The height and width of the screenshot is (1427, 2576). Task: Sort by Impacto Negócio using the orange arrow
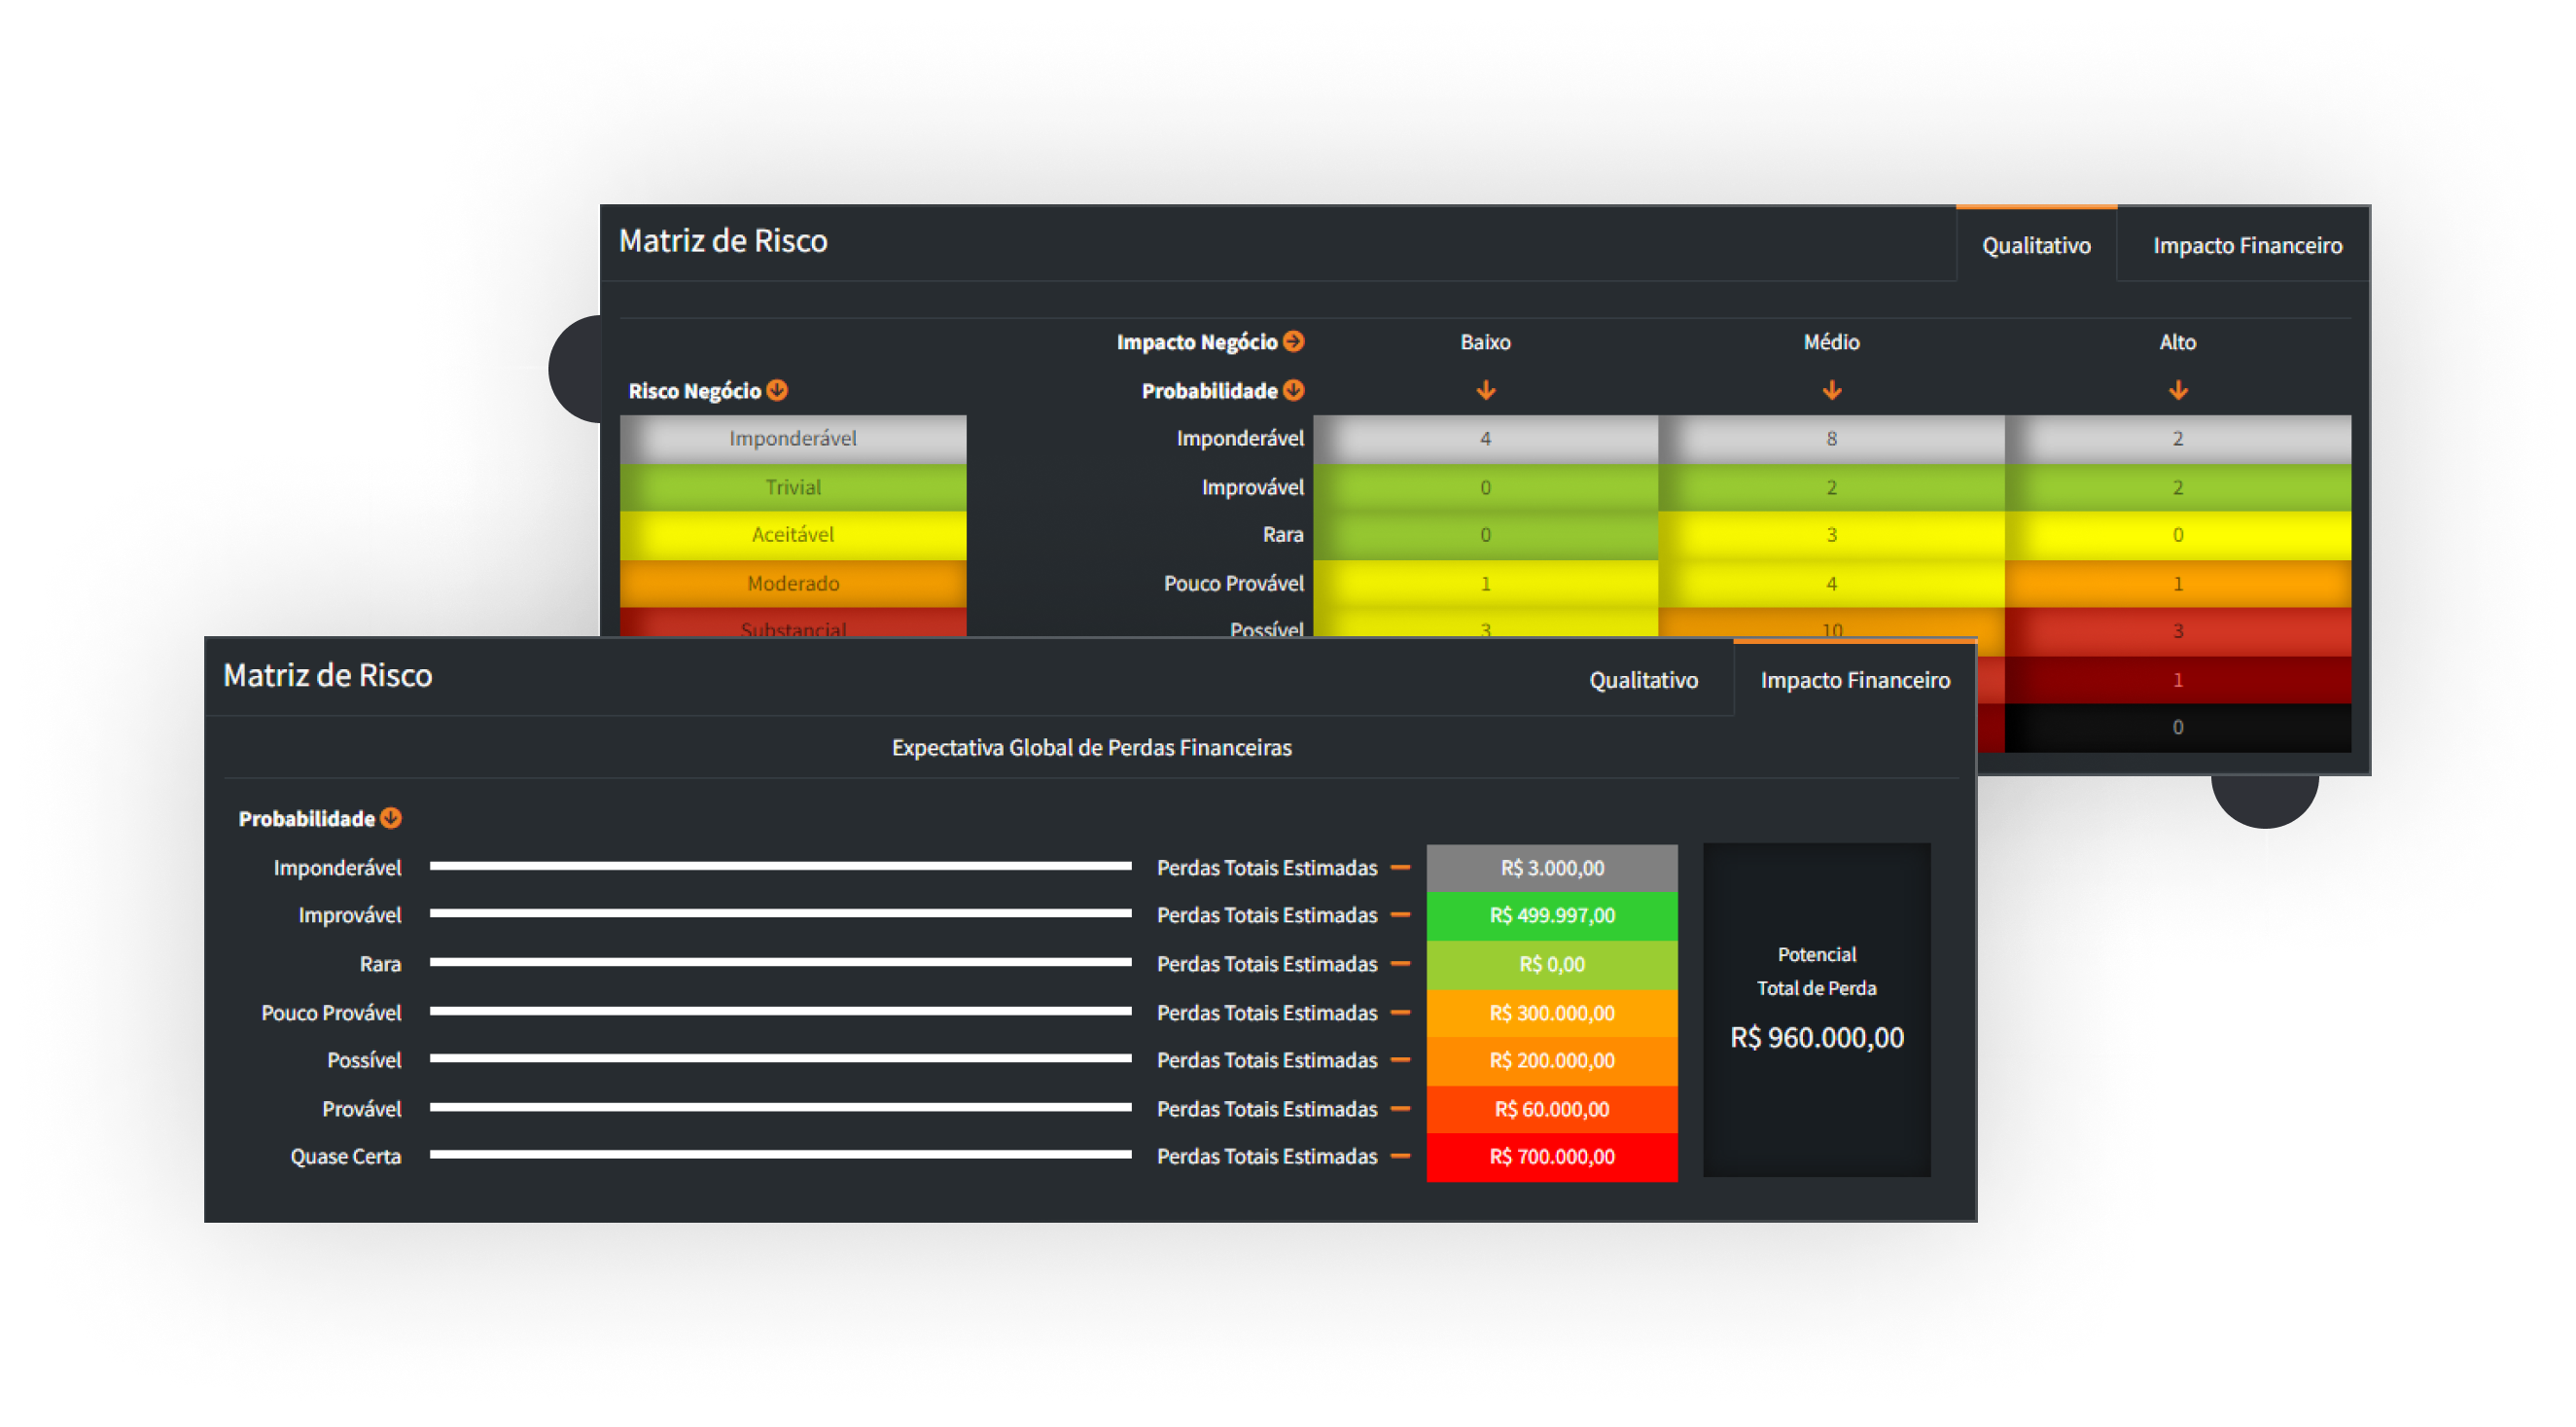1296,341
